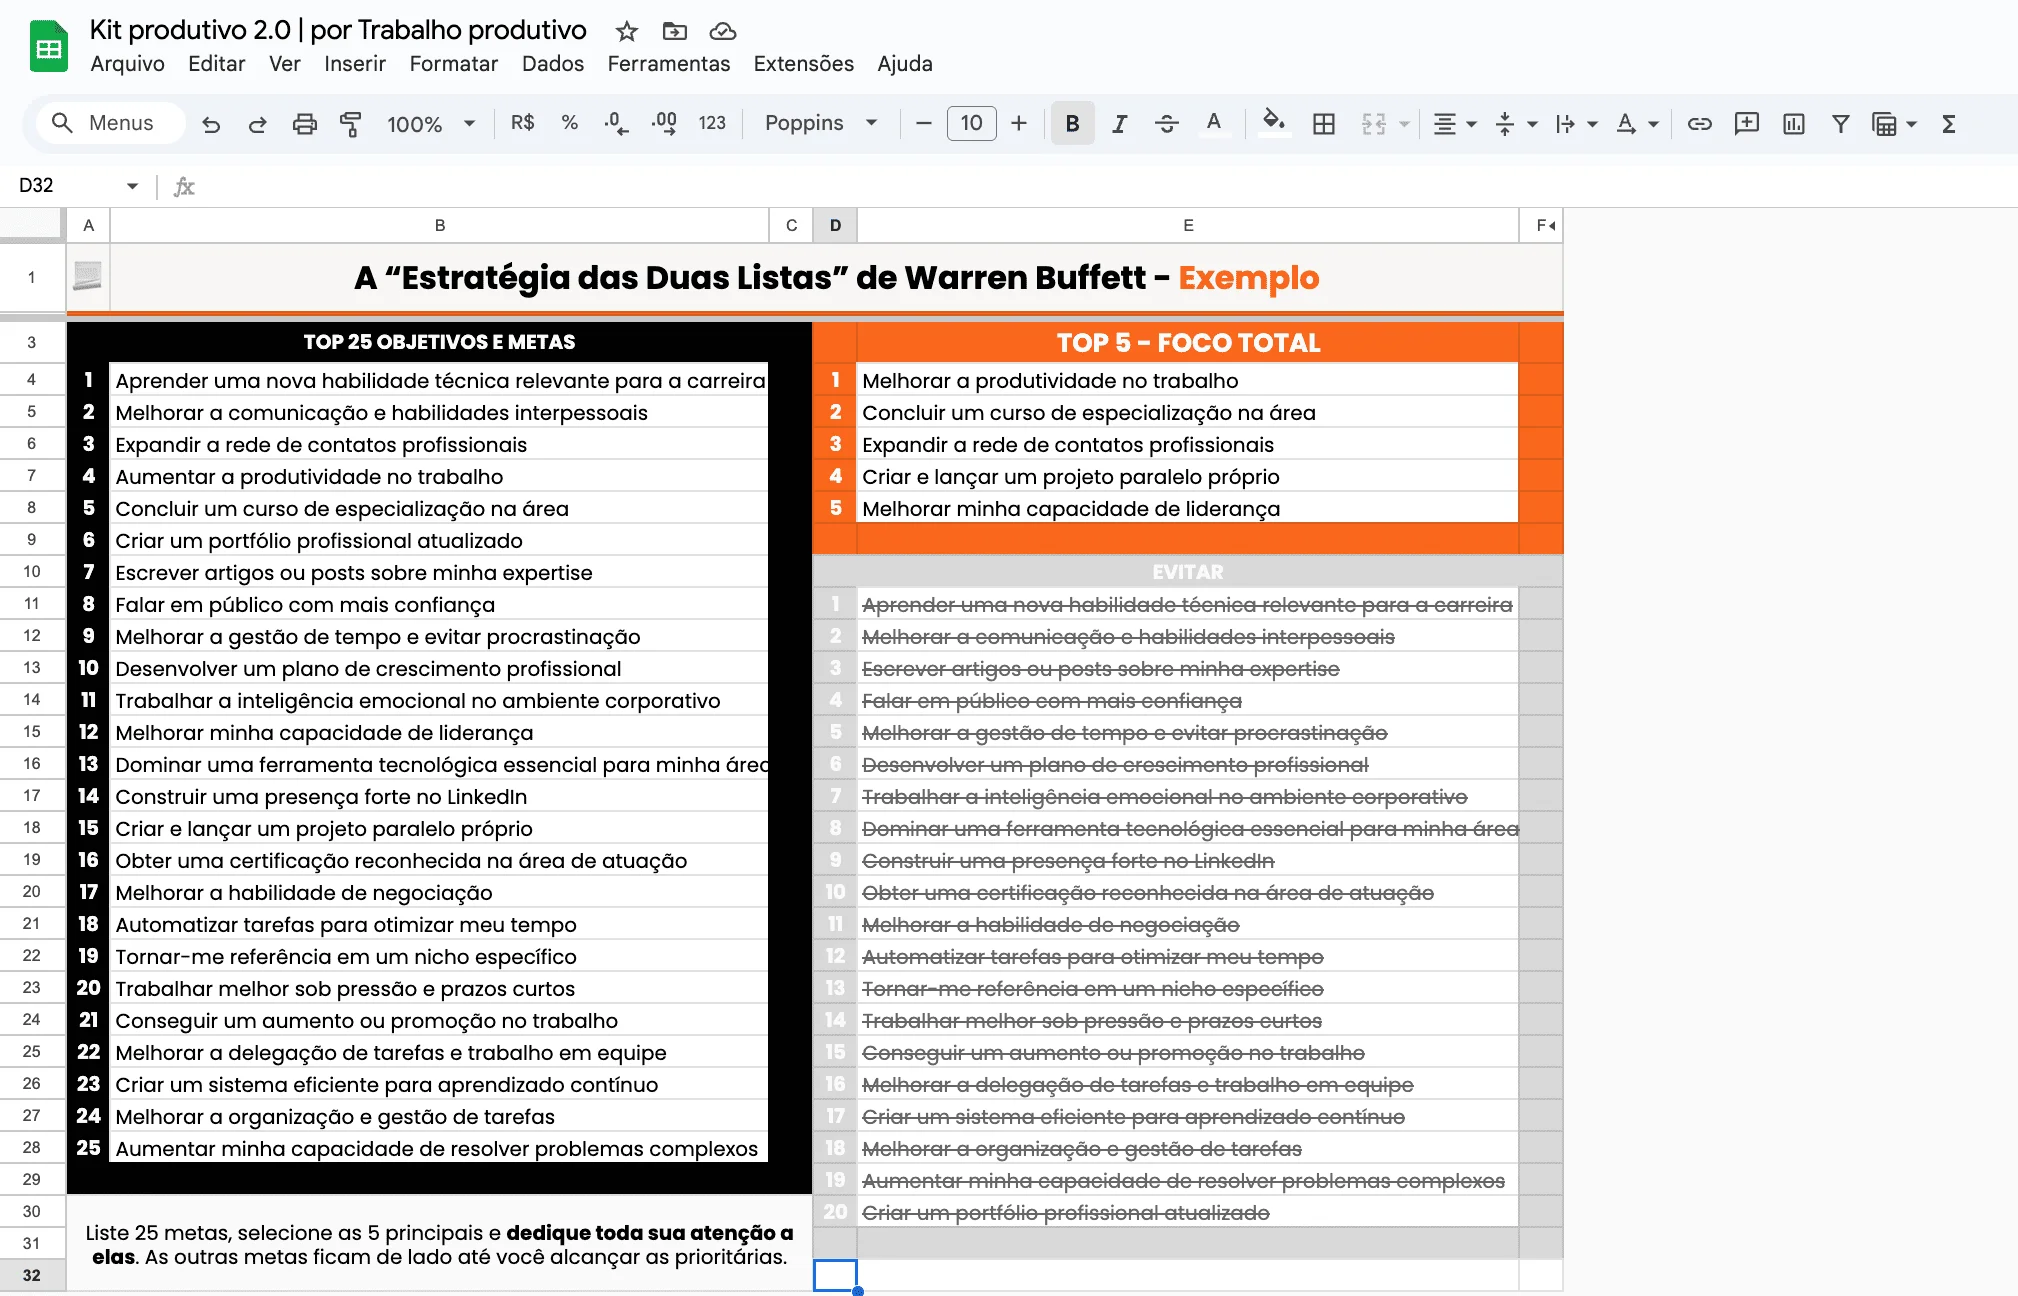Select the column D header
The height and width of the screenshot is (1296, 2018).
(835, 225)
